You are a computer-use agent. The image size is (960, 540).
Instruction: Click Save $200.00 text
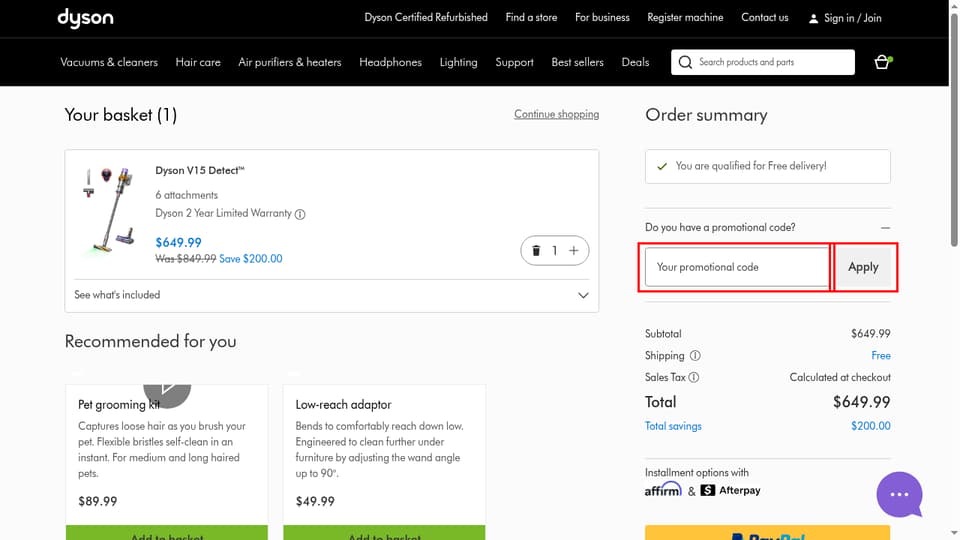[250, 259]
